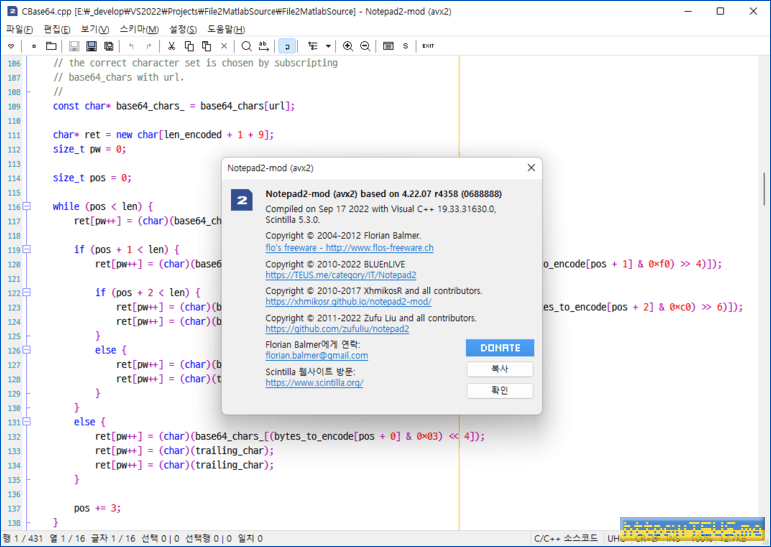Delete selection with the X toolbar icon
The image size is (771, 547).
224,46
